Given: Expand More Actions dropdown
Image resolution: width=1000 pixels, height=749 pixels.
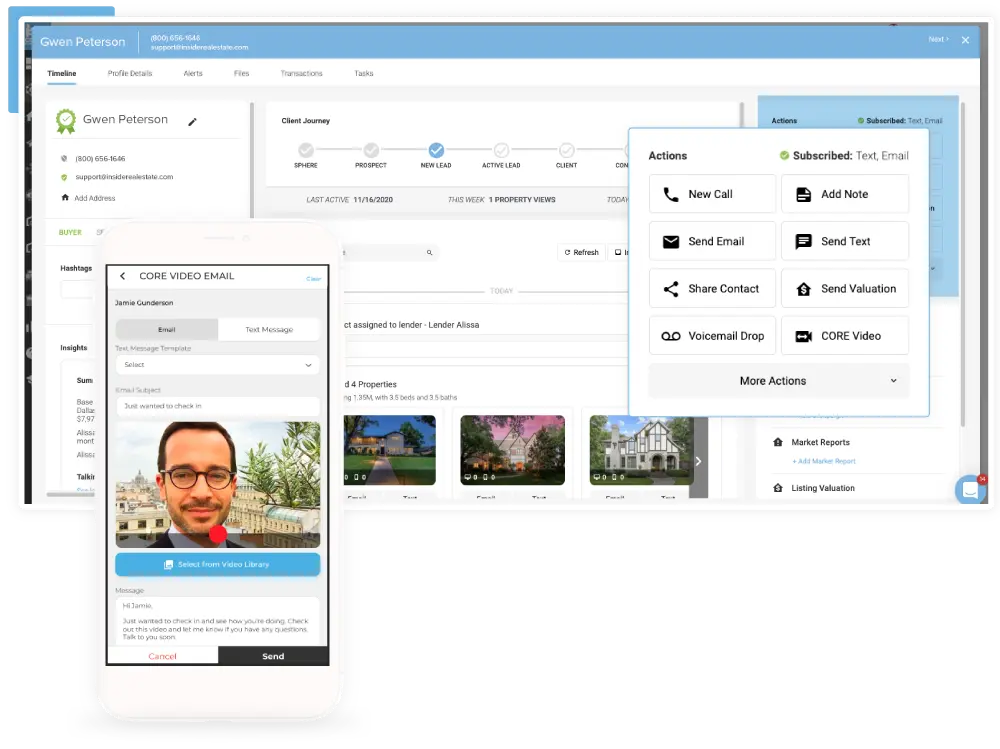Looking at the screenshot, I should 779,381.
